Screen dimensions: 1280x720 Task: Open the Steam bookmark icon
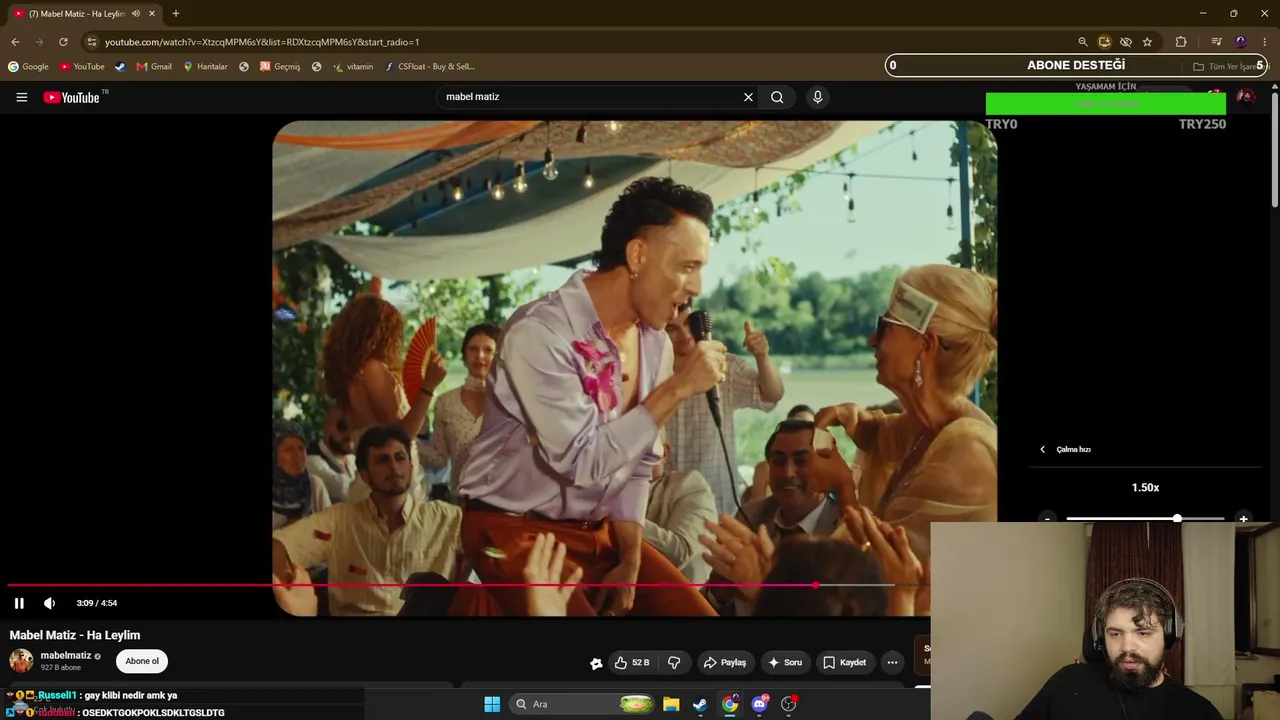pyautogui.click(x=120, y=67)
